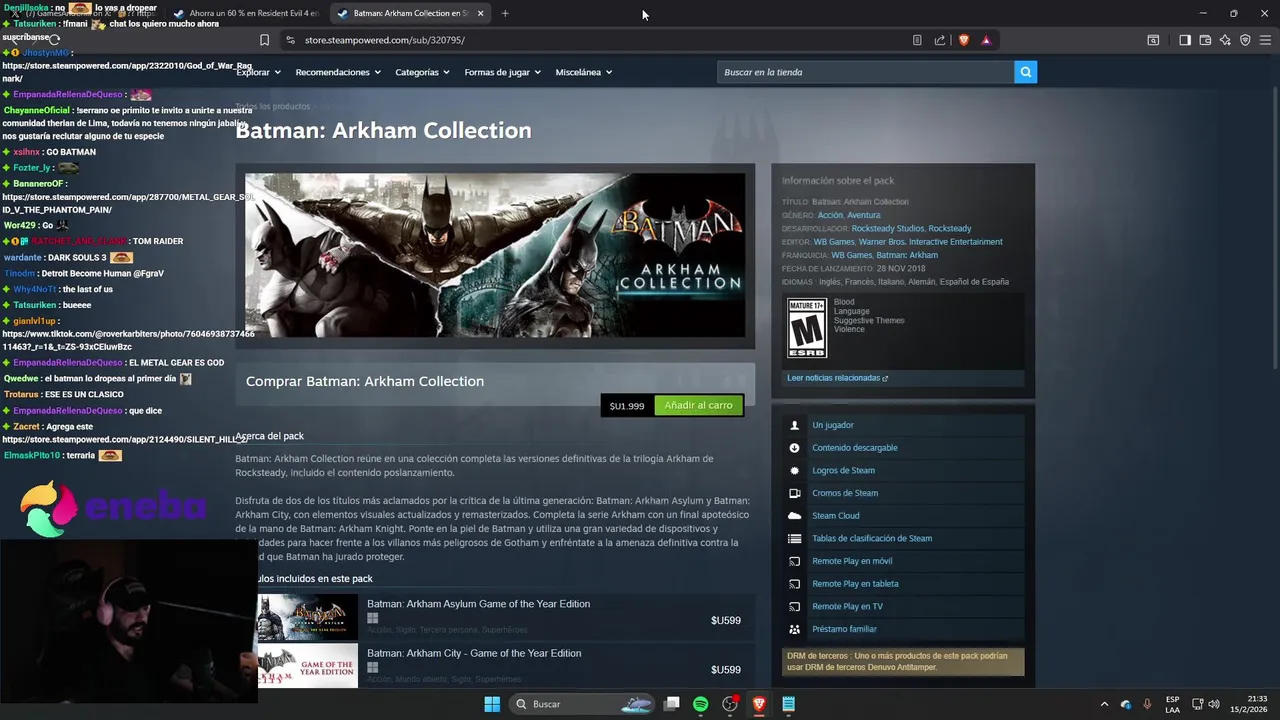The image size is (1280, 720).
Task: Open Contenido descargable feature link
Action: point(854,448)
